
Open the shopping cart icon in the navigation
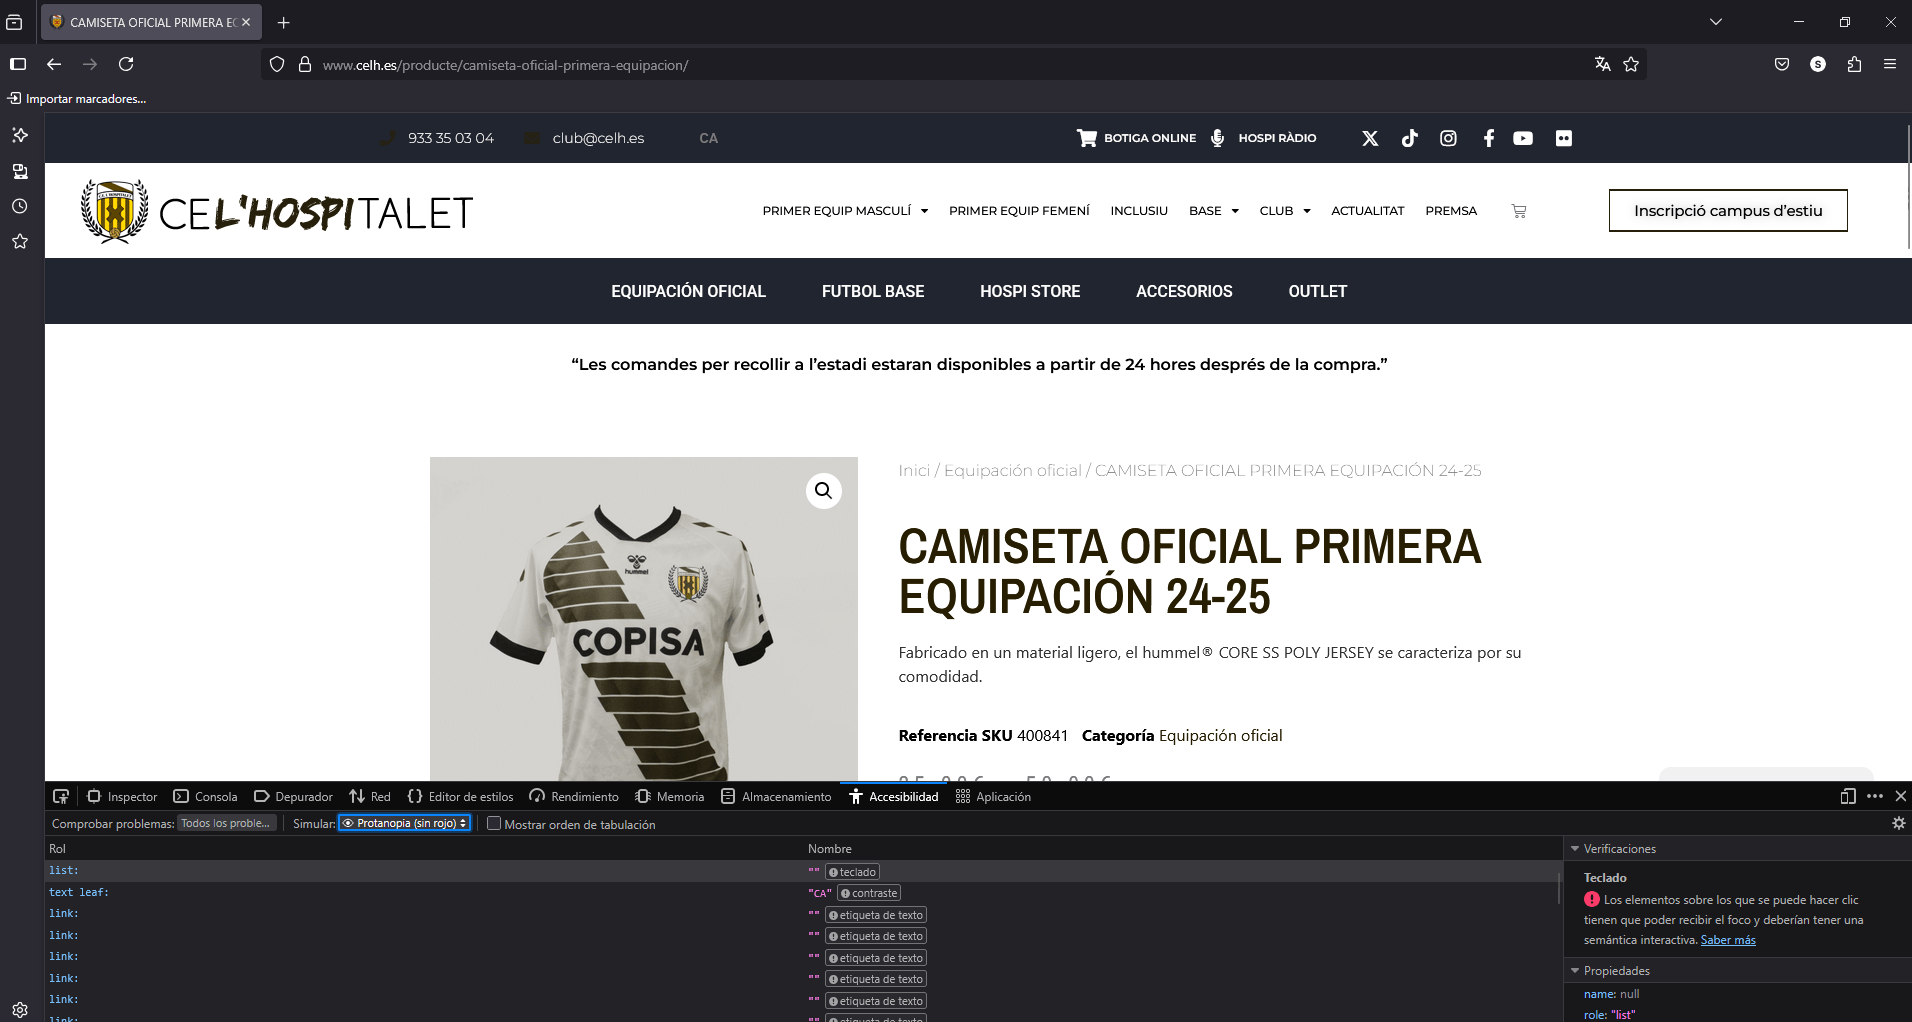[x=1519, y=211]
